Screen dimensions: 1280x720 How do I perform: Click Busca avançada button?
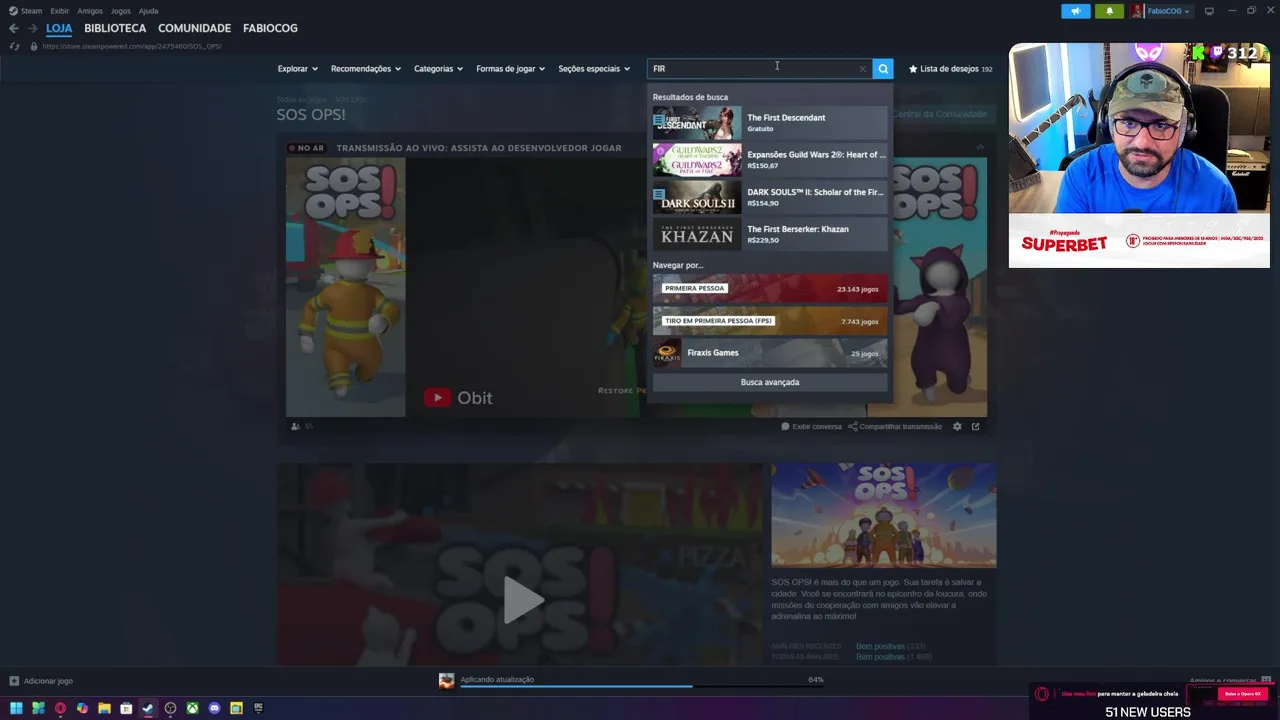[770, 382]
